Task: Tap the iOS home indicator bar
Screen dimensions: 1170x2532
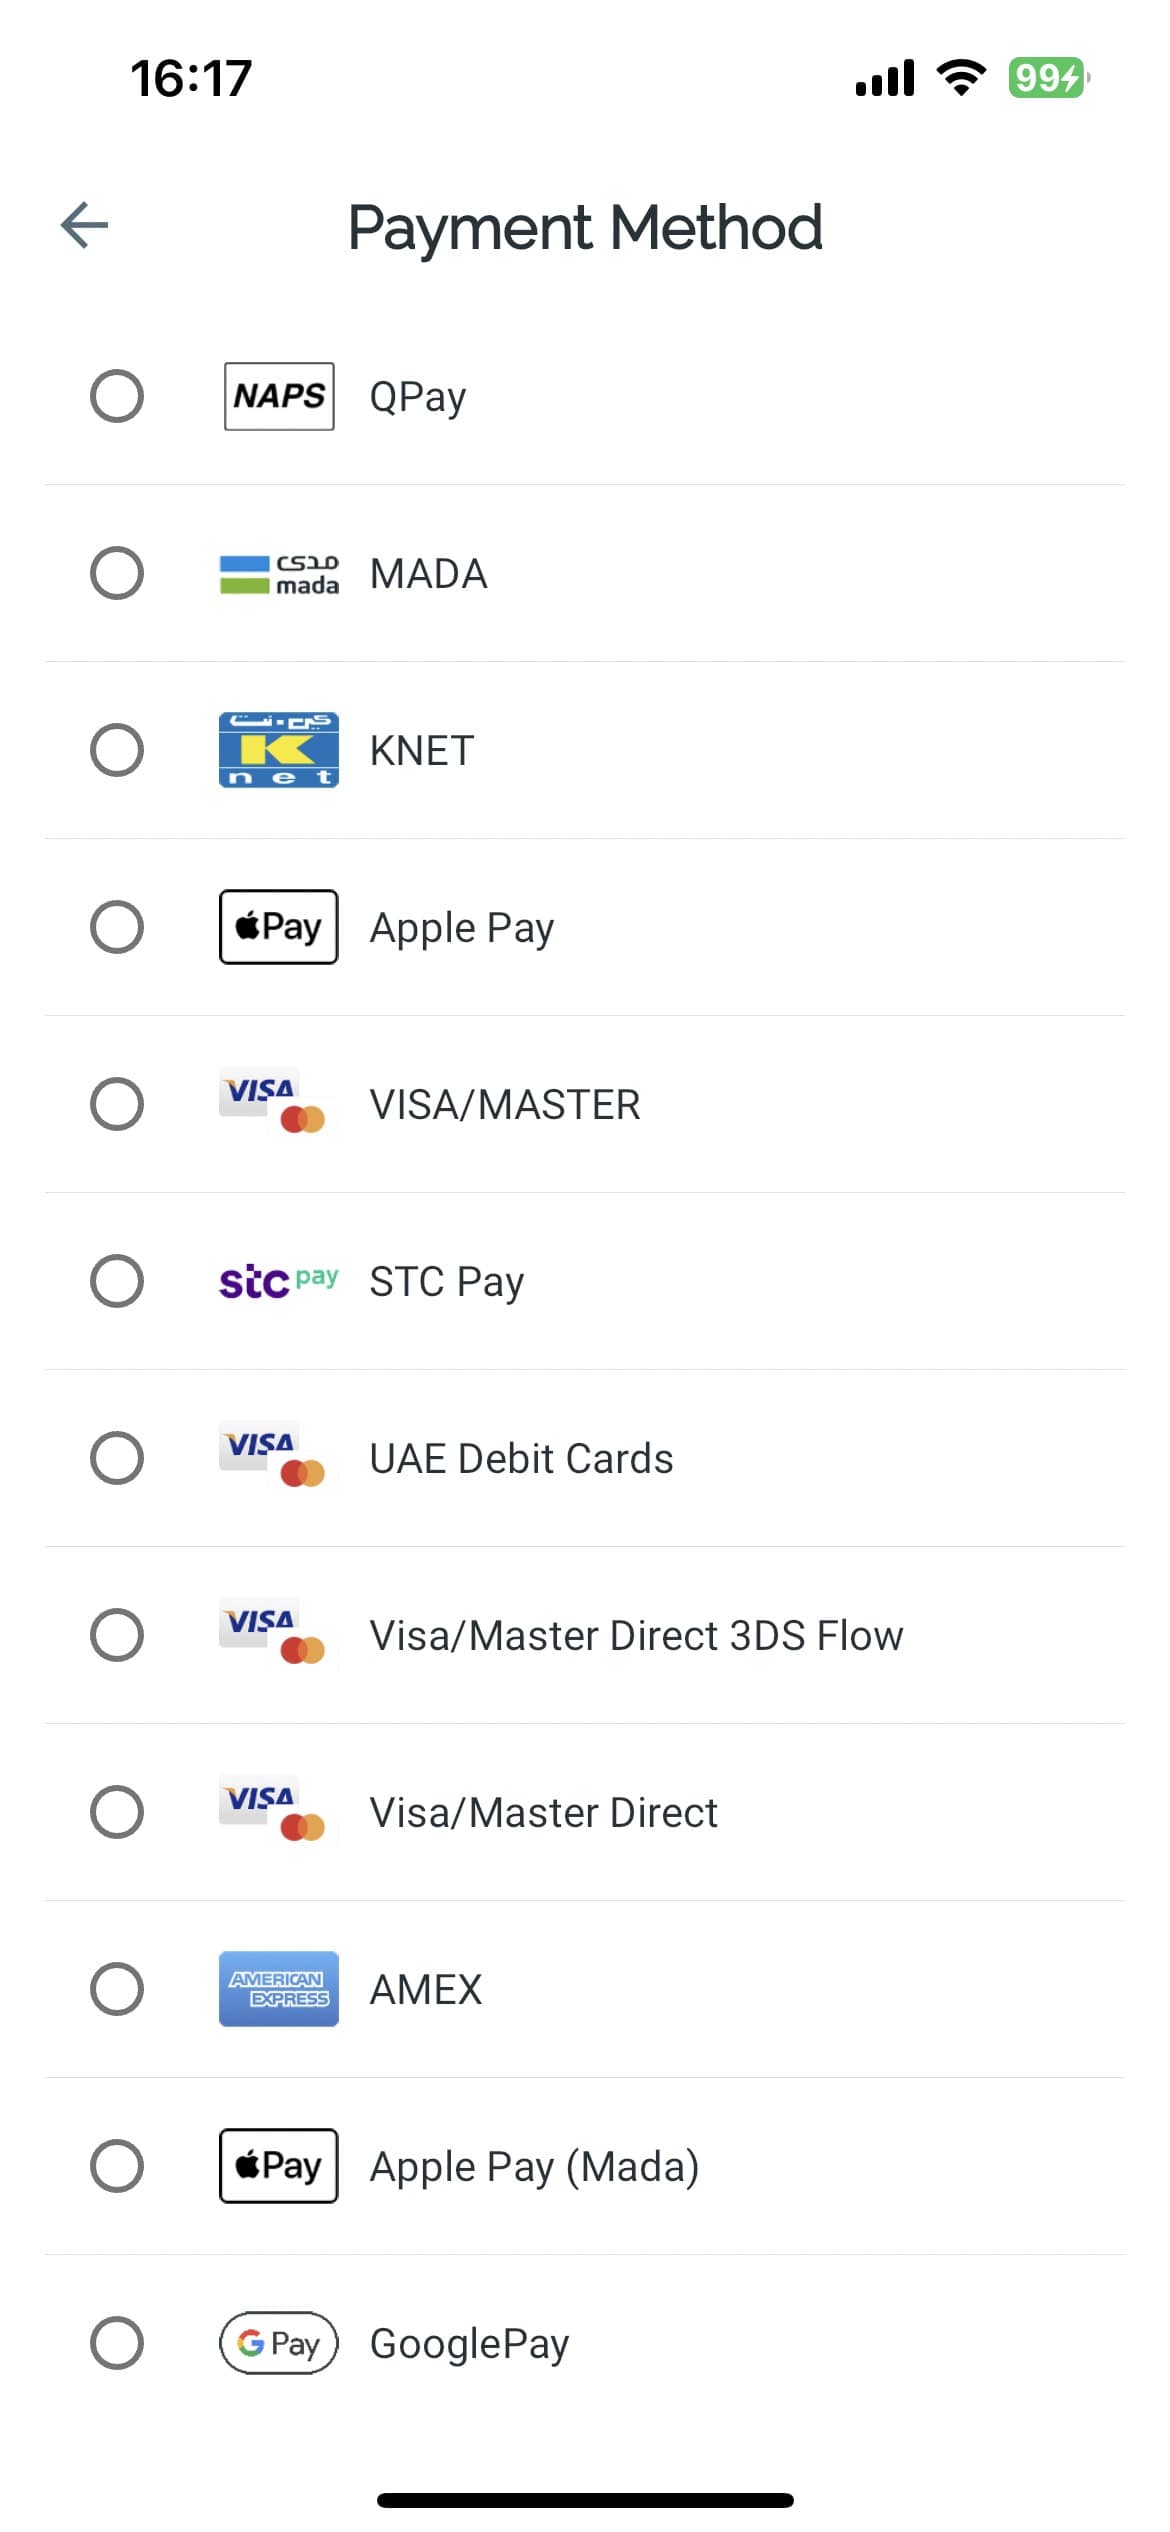Action: click(x=585, y=2500)
